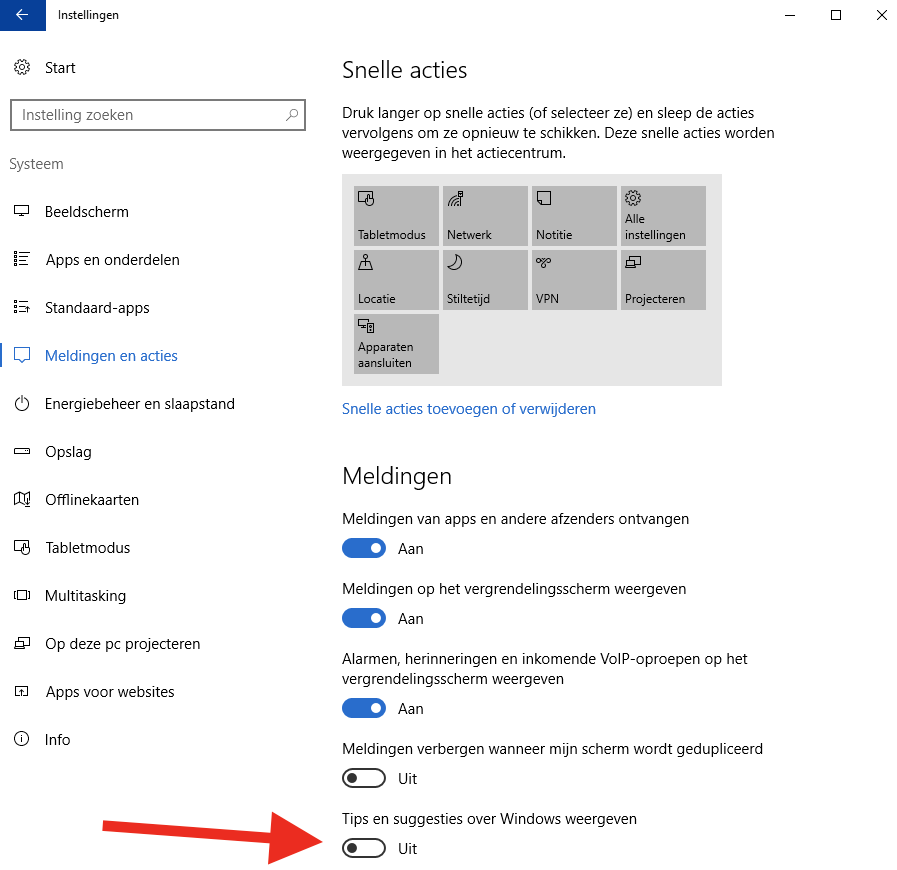This screenshot has height=870, width=897.
Task: Toggle hide notifications when screen is duplicated
Action: click(x=364, y=779)
